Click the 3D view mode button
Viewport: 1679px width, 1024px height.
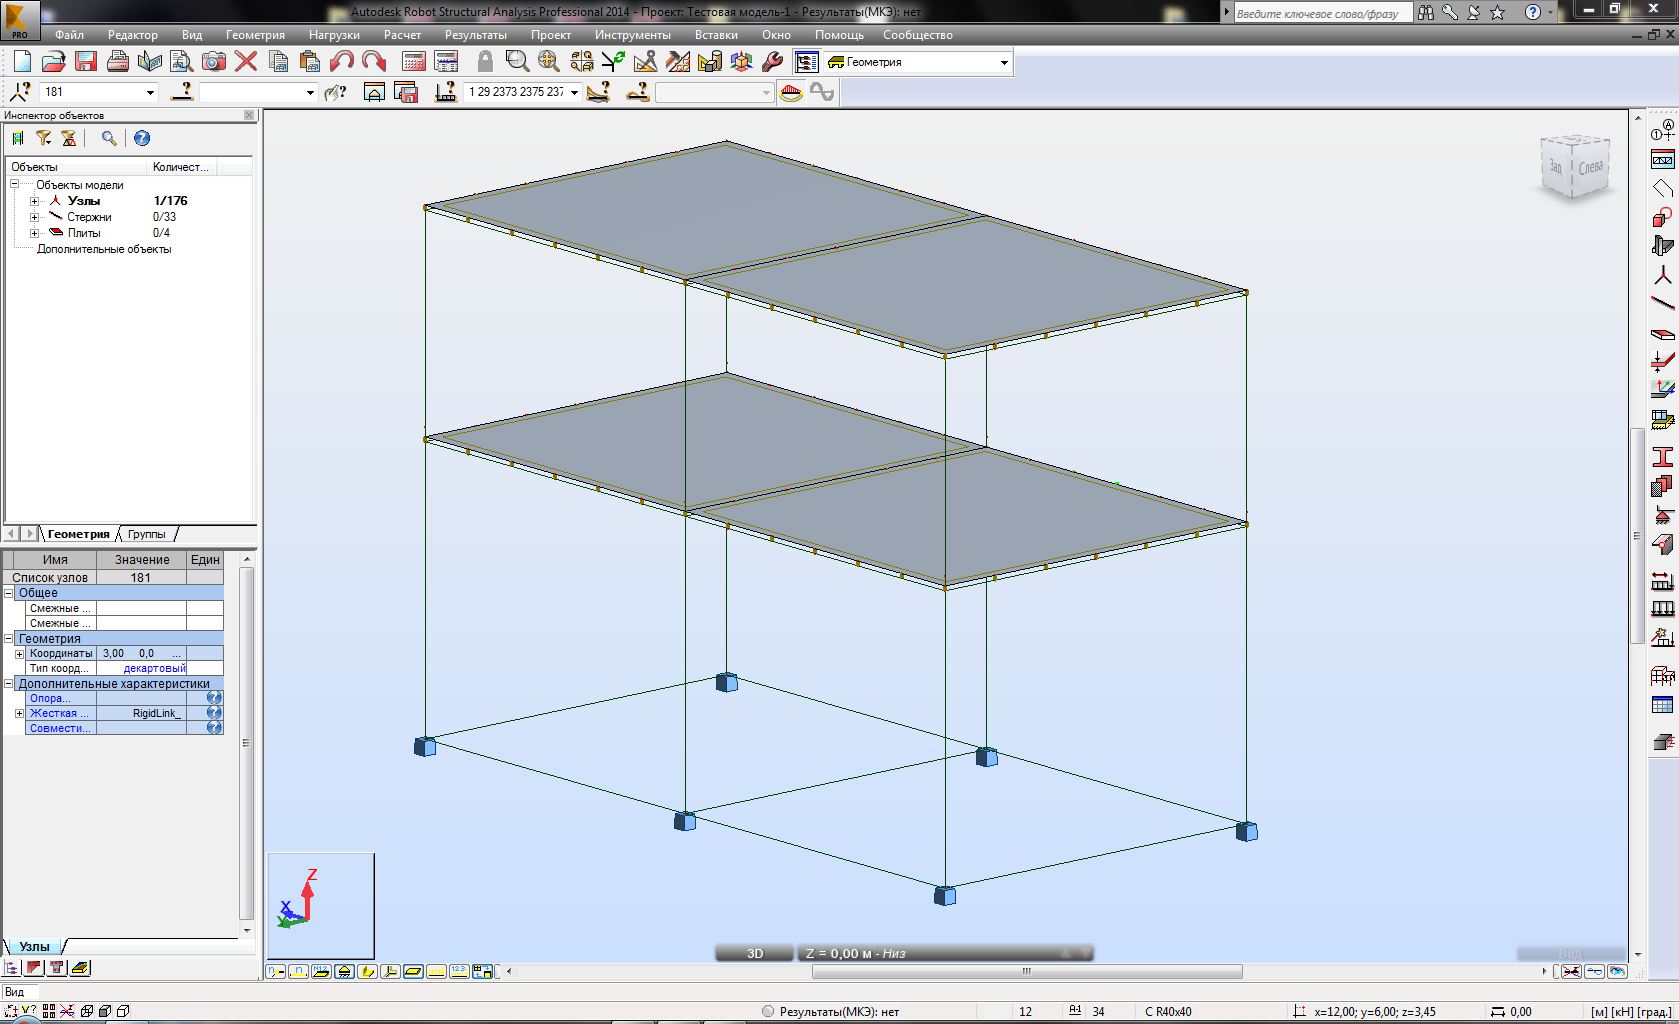pos(755,954)
